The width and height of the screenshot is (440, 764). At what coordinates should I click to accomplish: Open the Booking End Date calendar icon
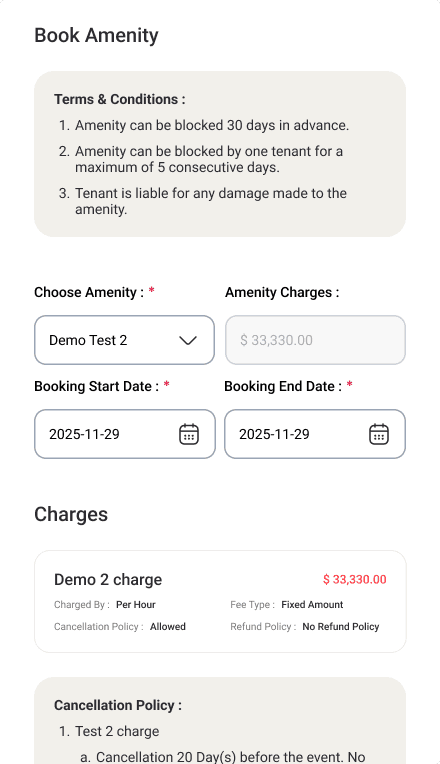(379, 434)
